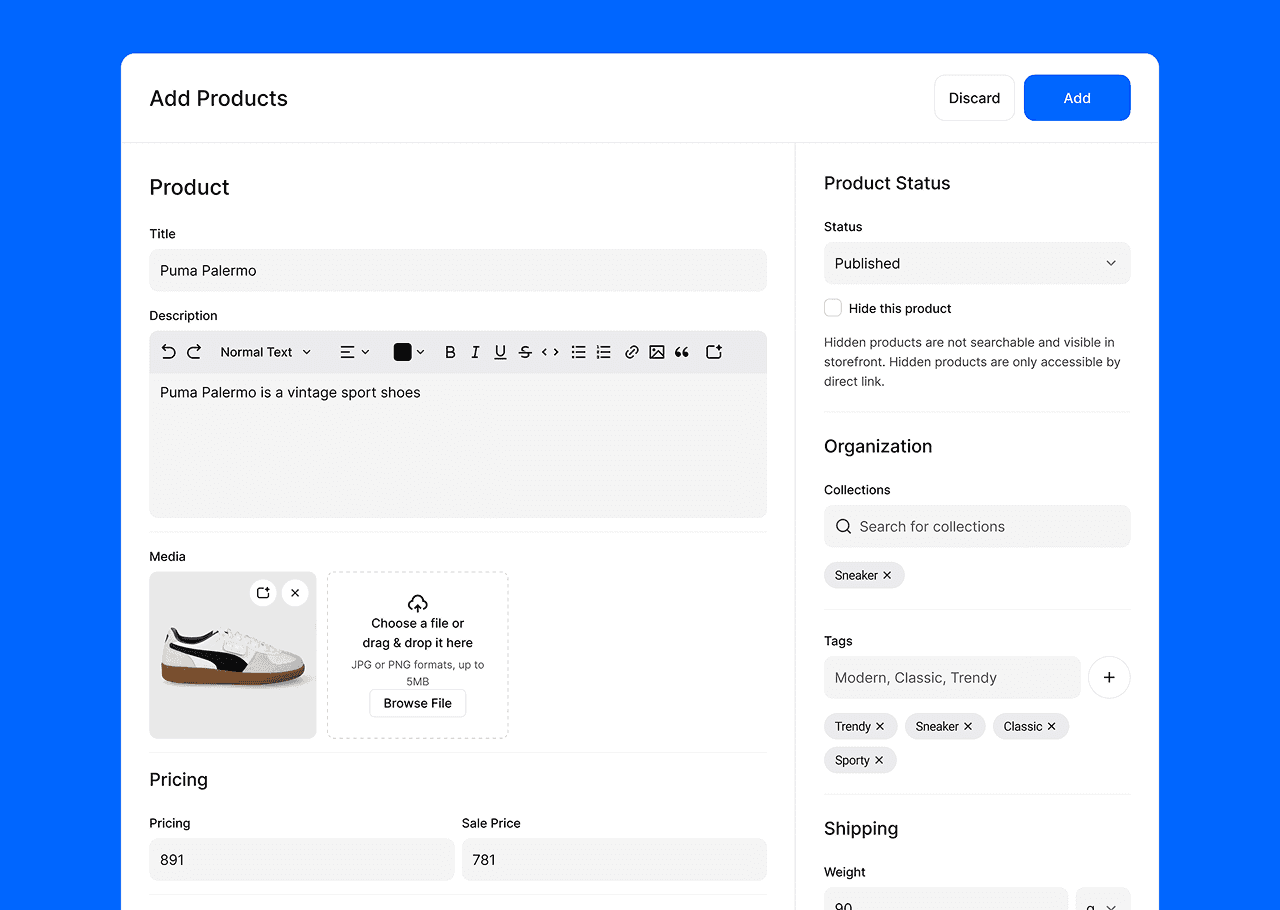The width and height of the screenshot is (1280, 910).
Task: Focus the Sale Price field showing 781
Action: 614,859
